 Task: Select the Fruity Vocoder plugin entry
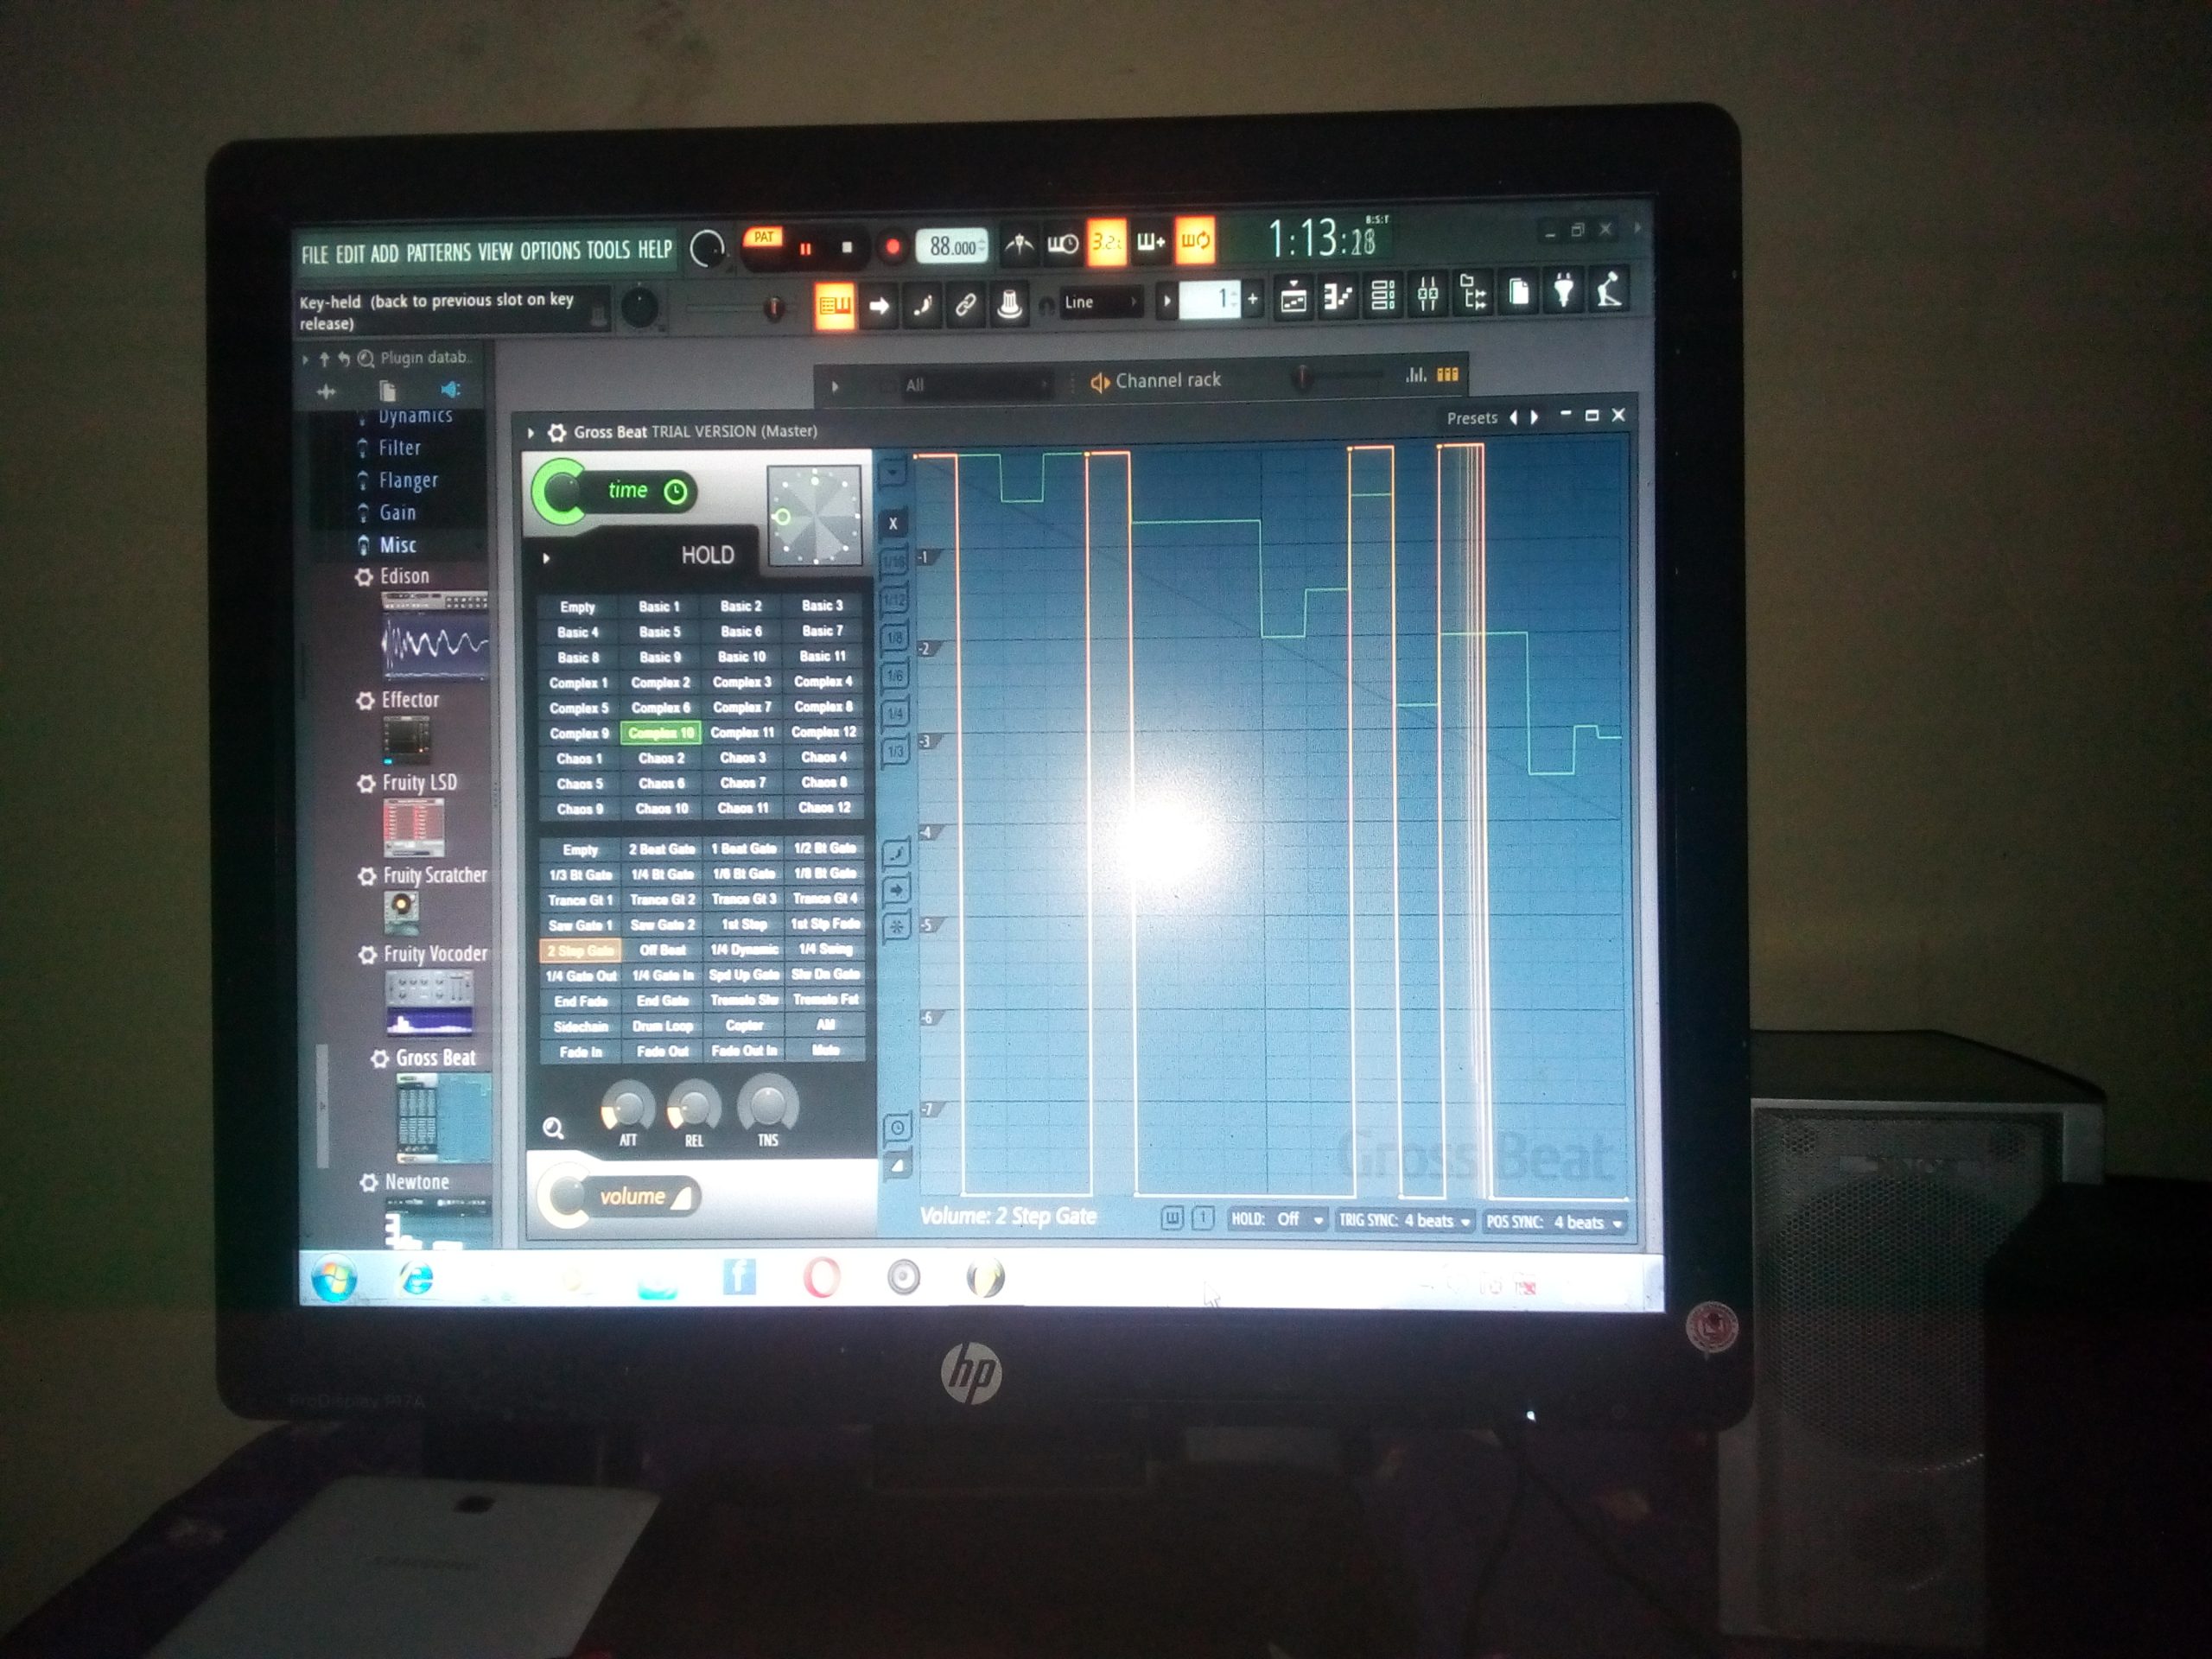[x=435, y=954]
